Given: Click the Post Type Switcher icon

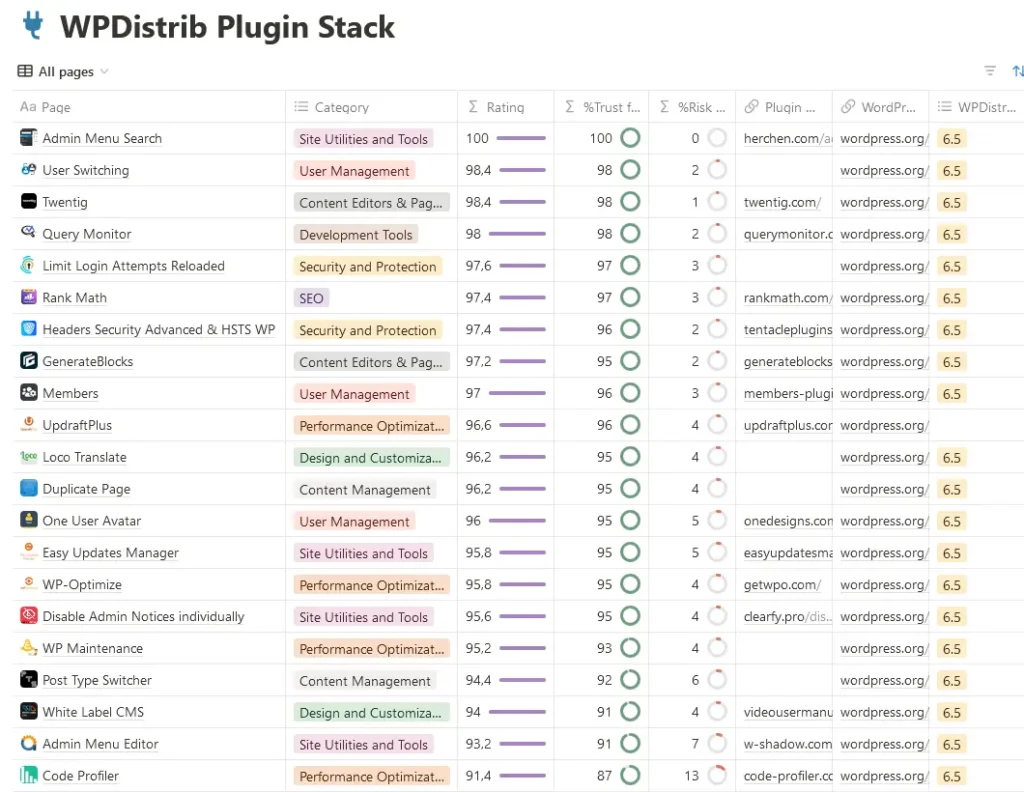Looking at the screenshot, I should point(29,679).
